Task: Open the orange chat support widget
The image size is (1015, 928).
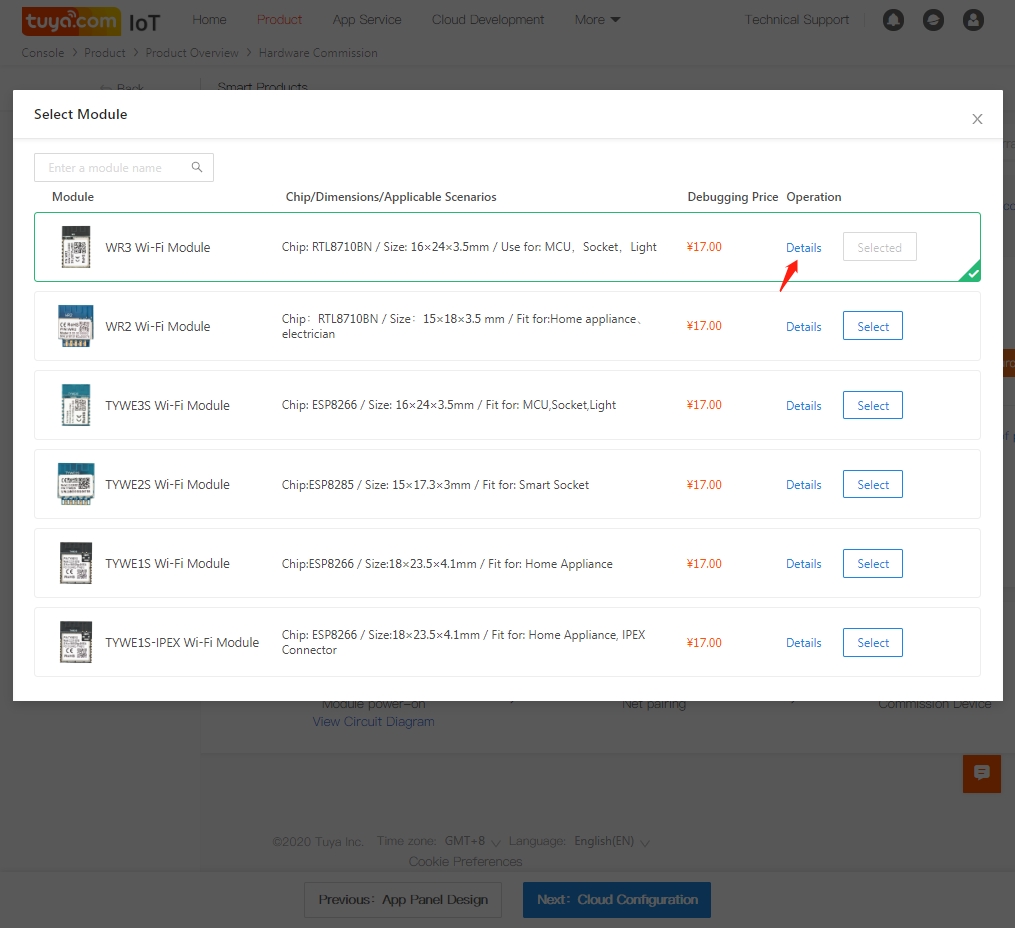Action: click(x=981, y=773)
